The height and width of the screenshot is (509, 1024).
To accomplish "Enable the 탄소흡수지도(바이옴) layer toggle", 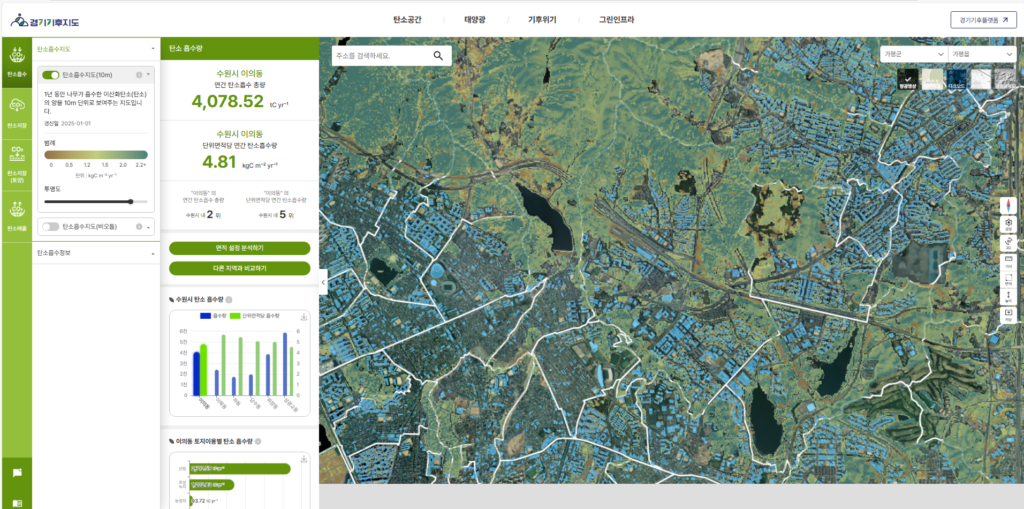I will [x=51, y=227].
